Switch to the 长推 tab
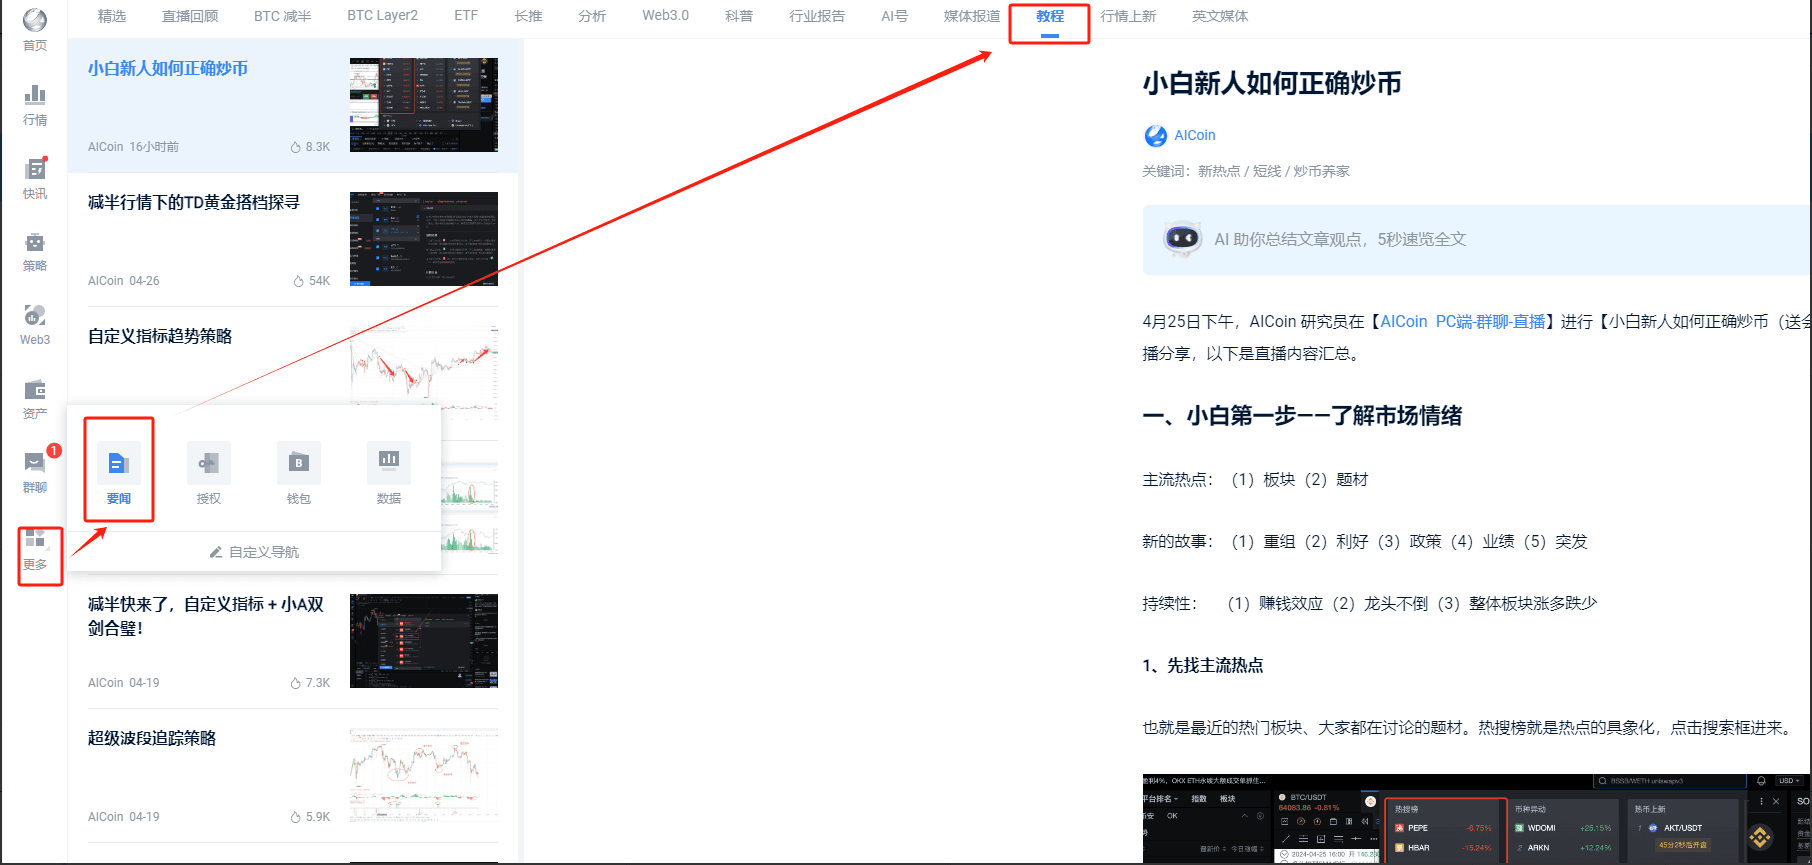Image resolution: width=1812 pixels, height=865 pixels. (x=528, y=16)
